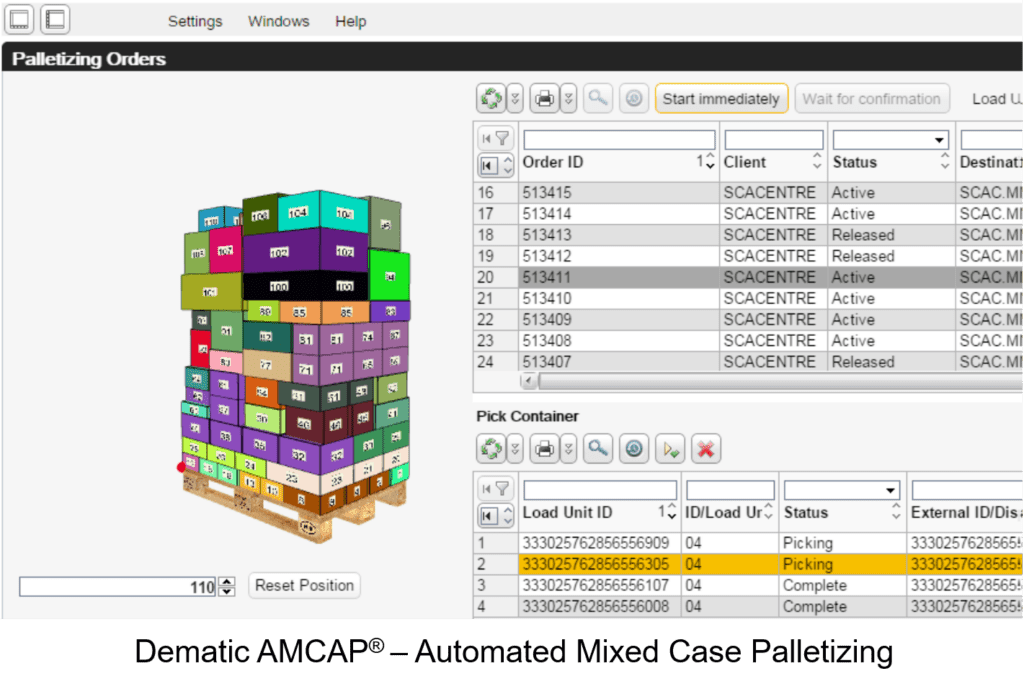
Task: Click the first window layout icon left of Settings
Action: point(20,20)
